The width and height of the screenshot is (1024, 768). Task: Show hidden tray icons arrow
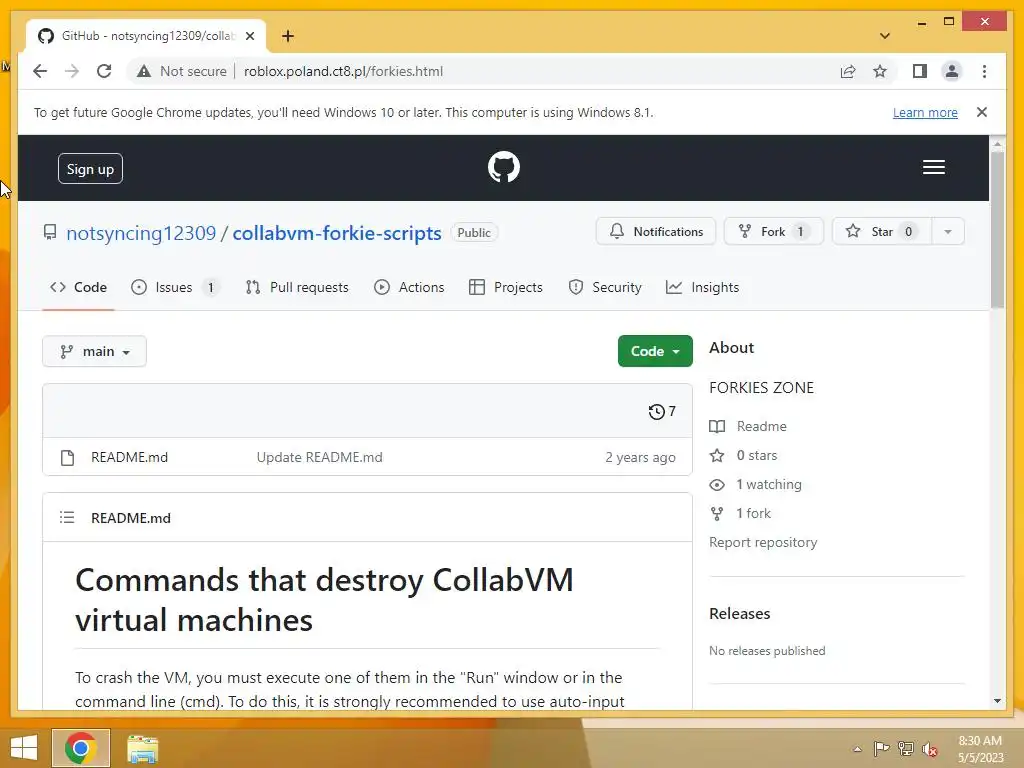(857, 749)
